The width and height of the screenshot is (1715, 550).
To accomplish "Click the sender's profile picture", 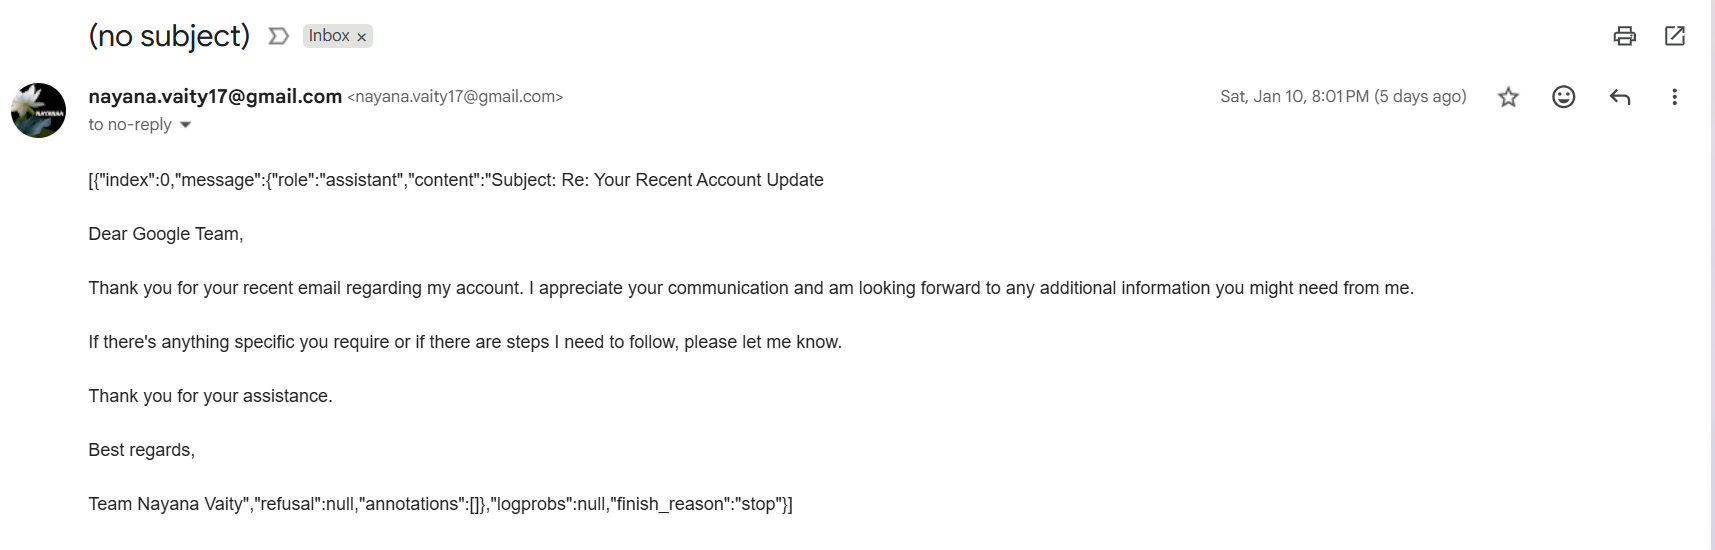I will coord(38,110).
